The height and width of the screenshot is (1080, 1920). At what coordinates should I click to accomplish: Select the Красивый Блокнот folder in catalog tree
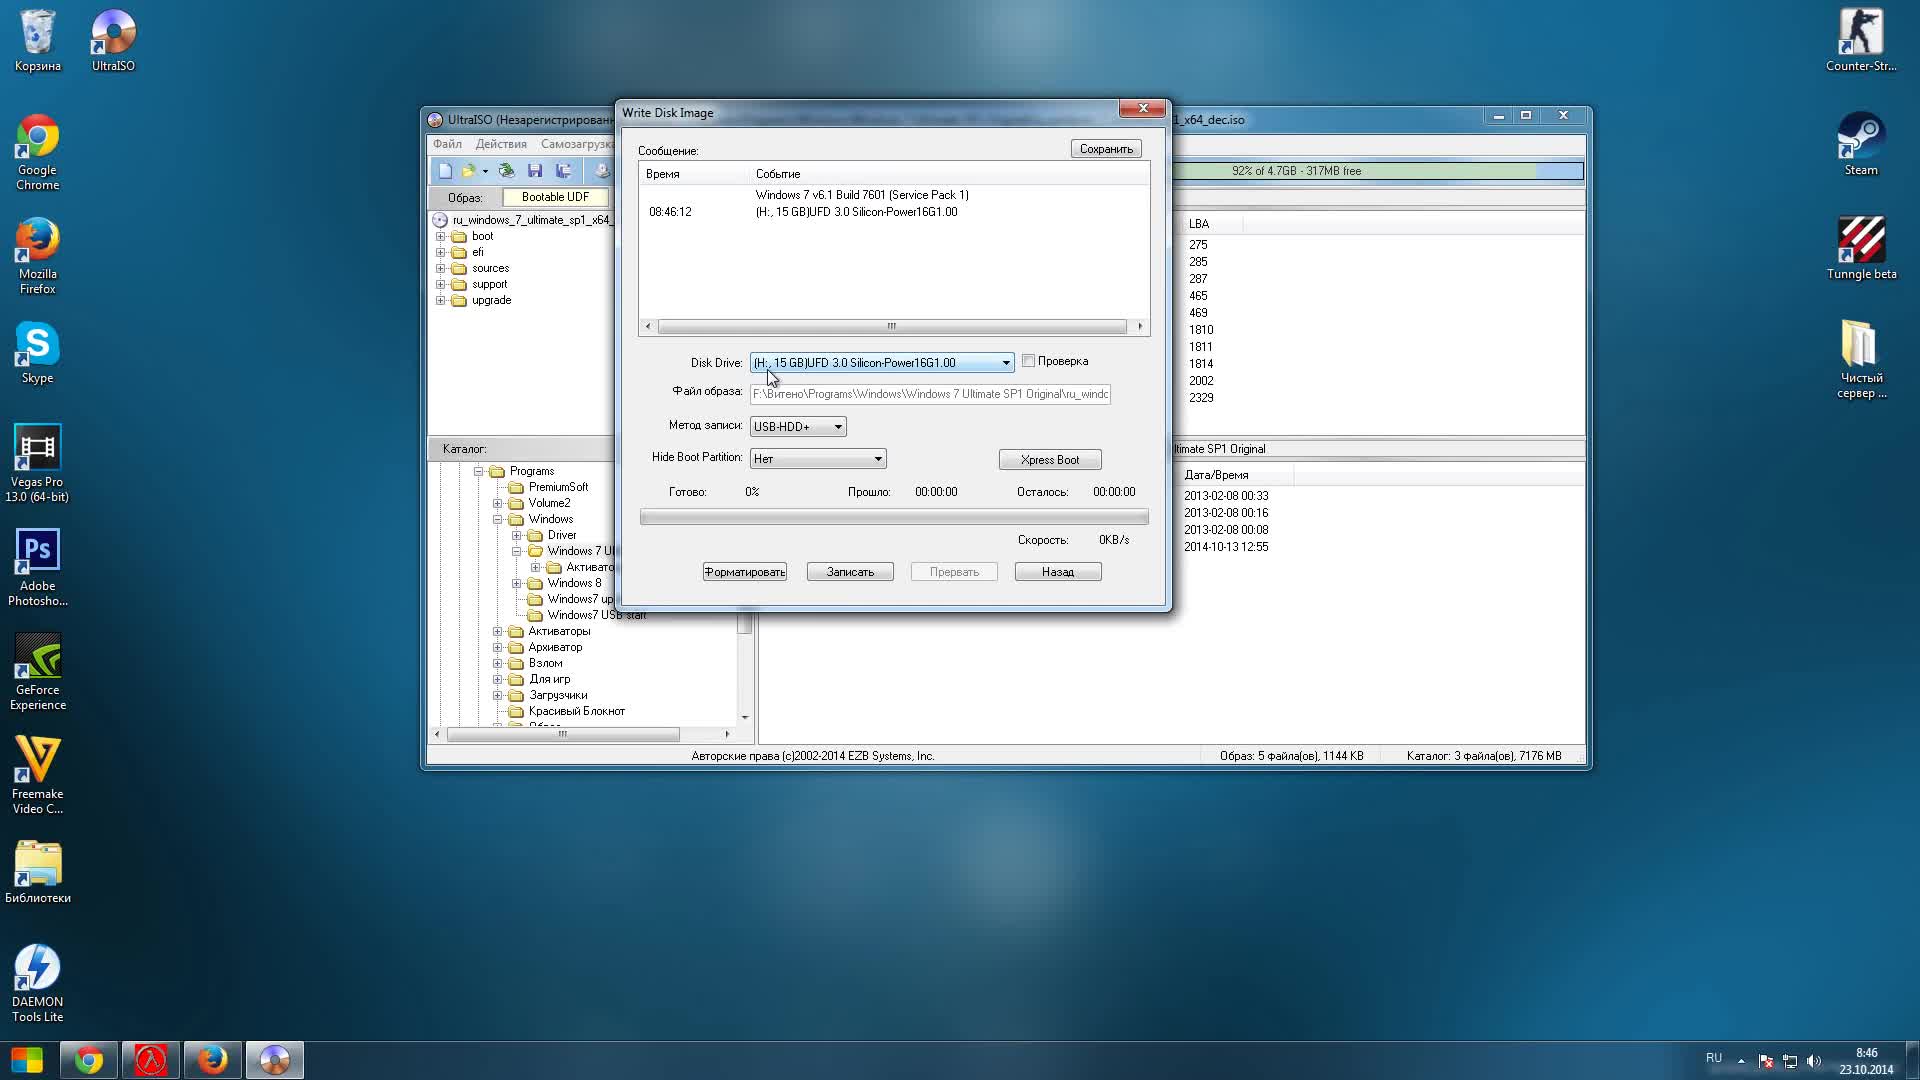576,711
